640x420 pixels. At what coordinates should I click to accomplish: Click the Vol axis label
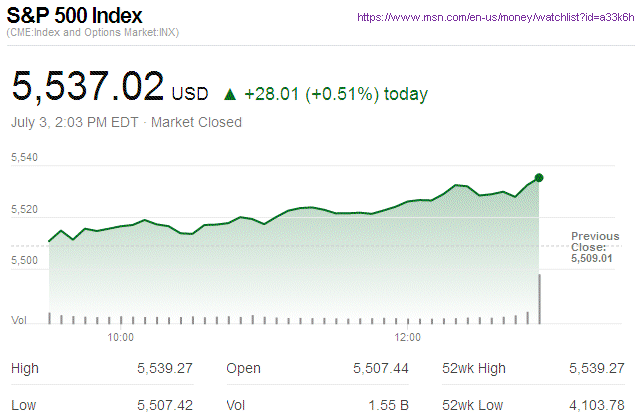click(x=19, y=320)
